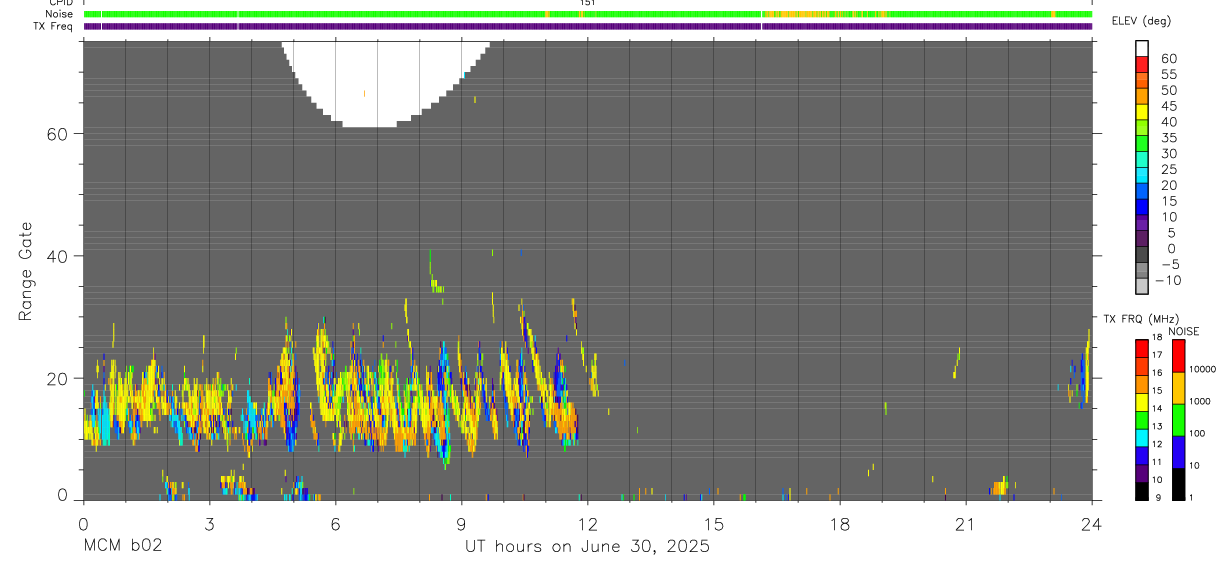The image size is (1228, 567).
Task: Select the '10000' label on the NOISE legend
Action: tap(1203, 370)
